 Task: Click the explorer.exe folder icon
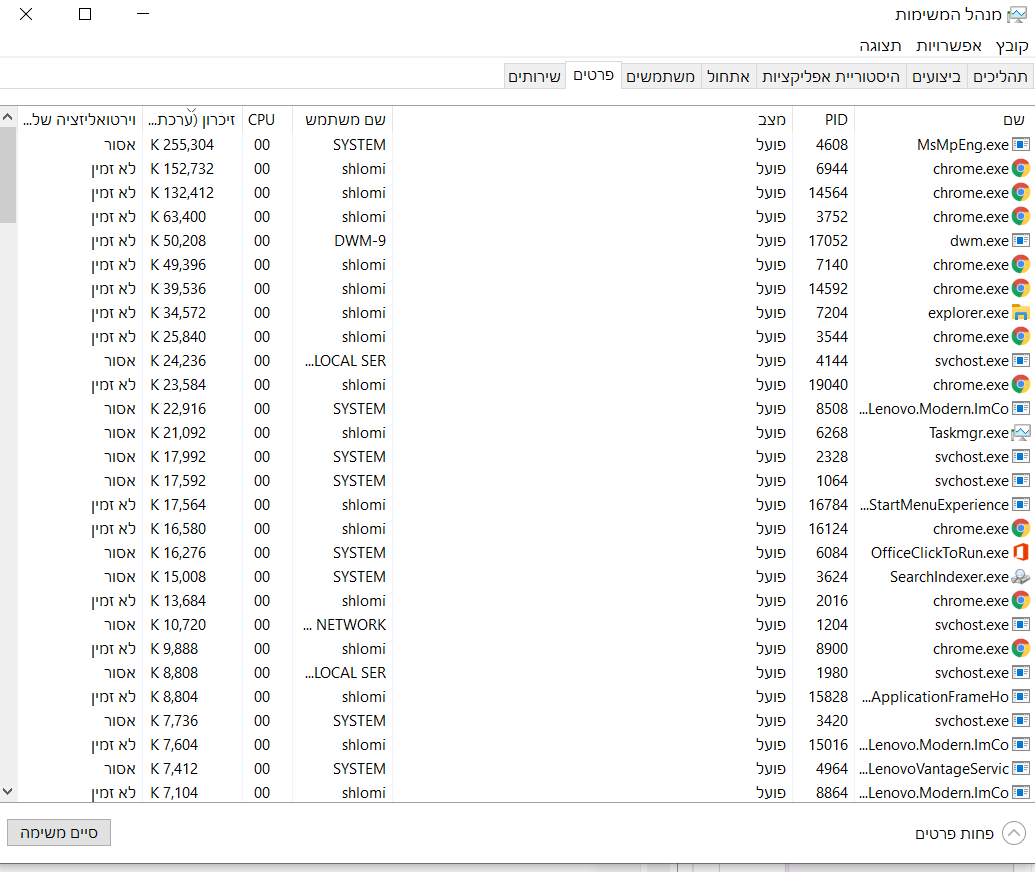click(x=1020, y=313)
